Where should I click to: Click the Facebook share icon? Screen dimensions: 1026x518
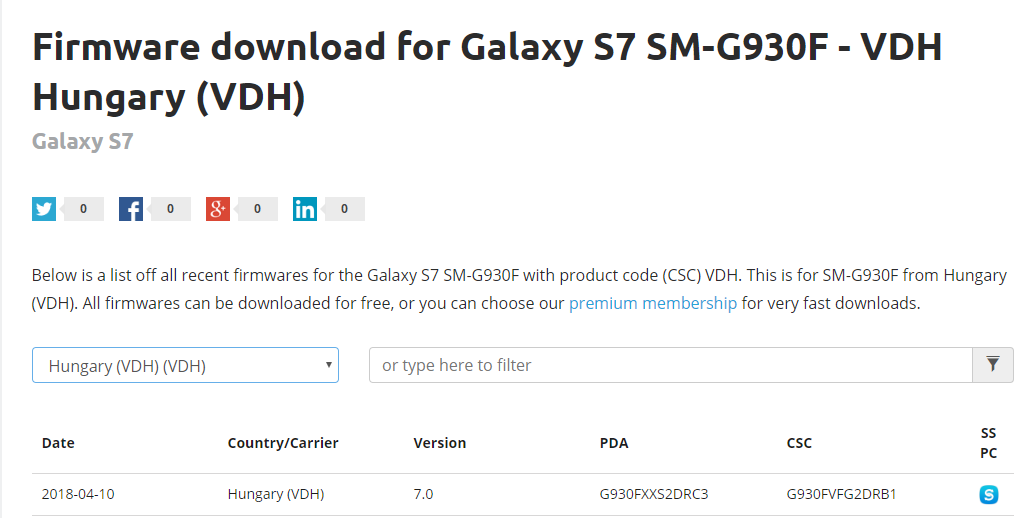[x=131, y=209]
